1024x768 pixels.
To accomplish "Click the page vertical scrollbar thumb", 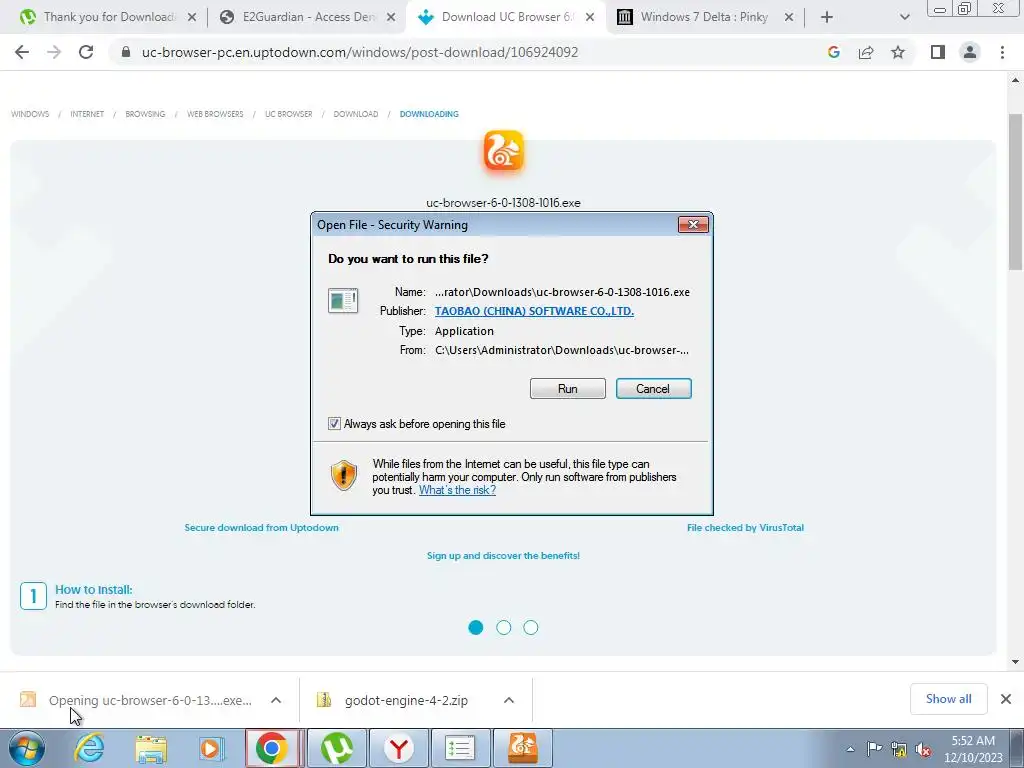I will point(1015,191).
